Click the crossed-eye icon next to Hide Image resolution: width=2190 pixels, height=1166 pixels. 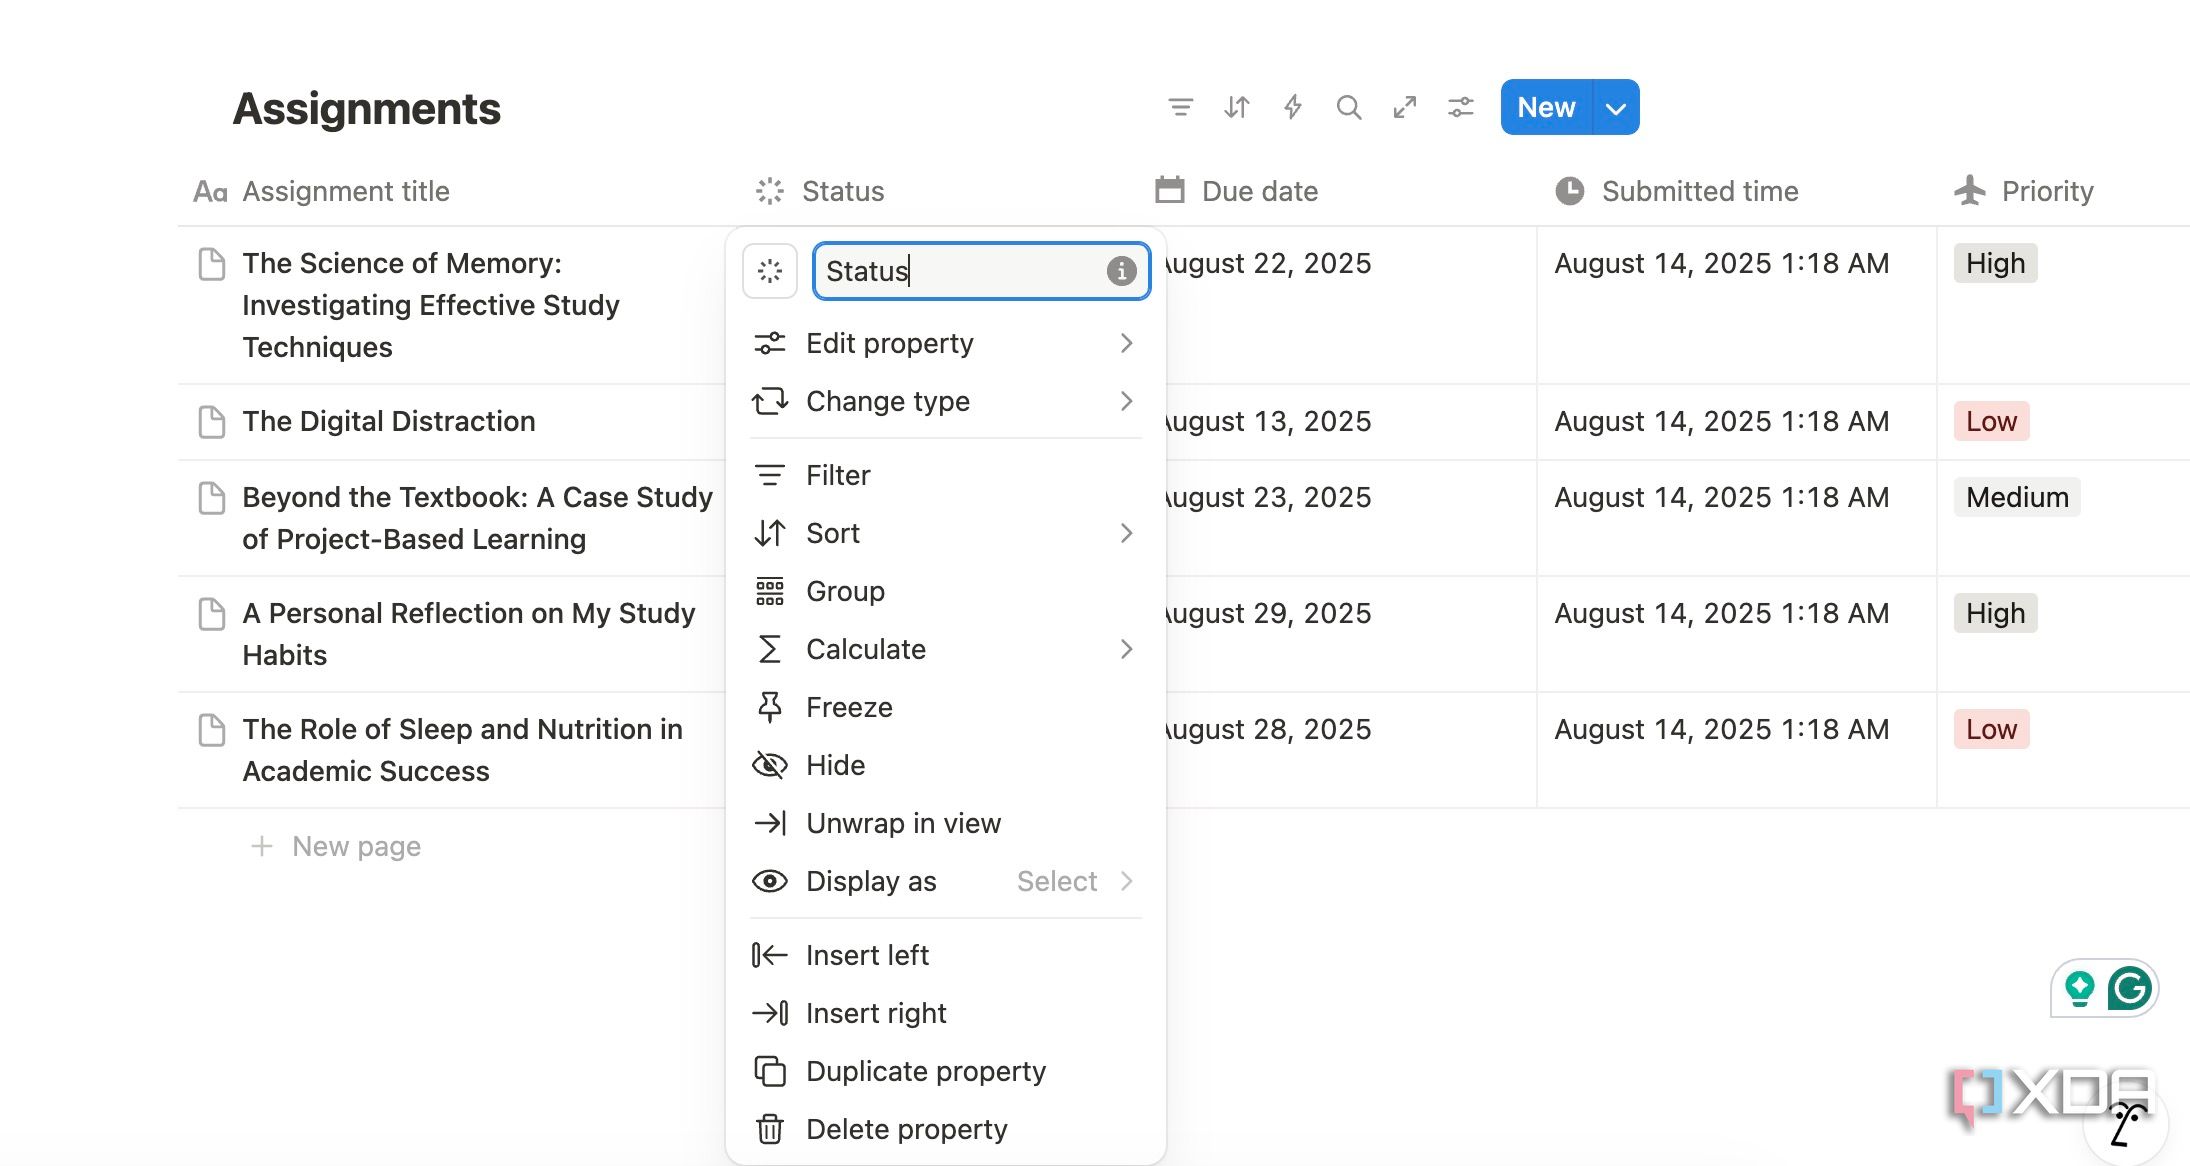(x=769, y=765)
